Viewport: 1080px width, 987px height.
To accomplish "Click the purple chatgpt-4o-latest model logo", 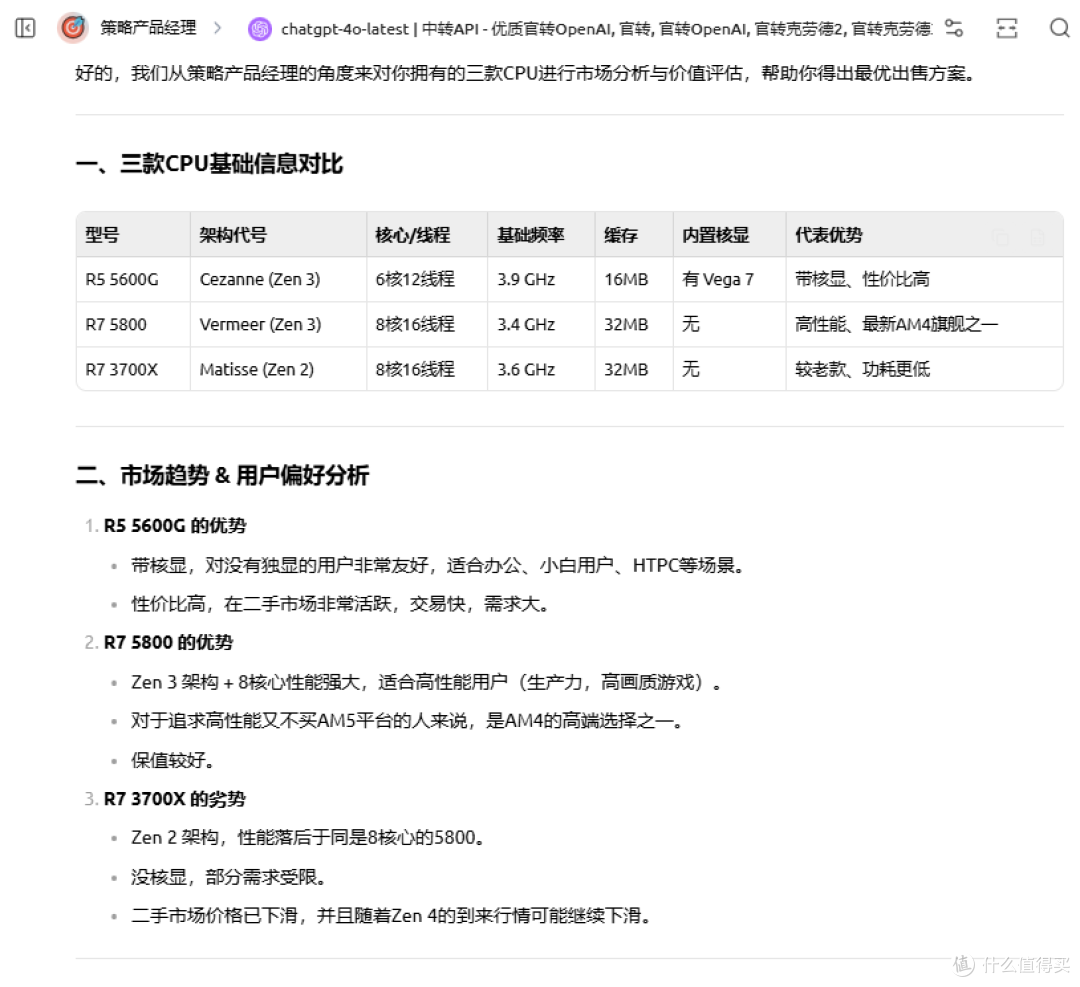I will (260, 29).
